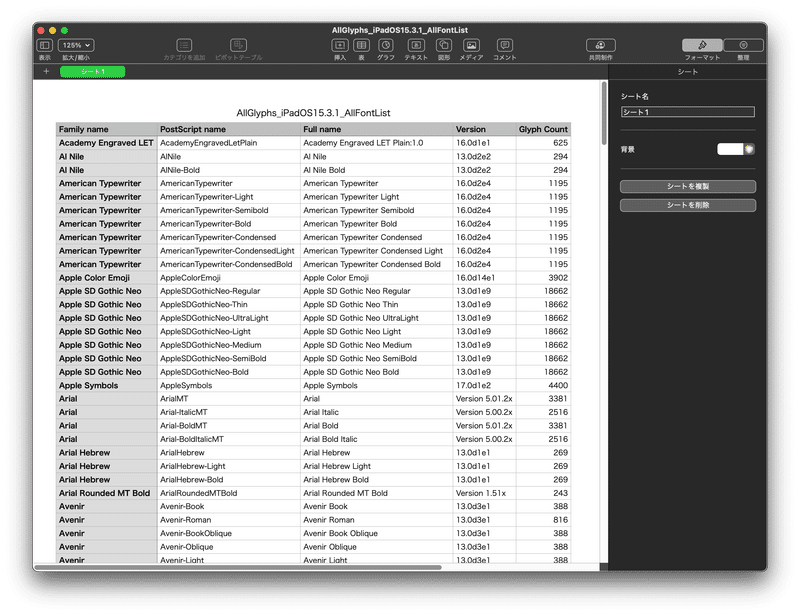800x615 pixels.
Task: Open the 125% zoom dropdown
Action: coord(76,45)
